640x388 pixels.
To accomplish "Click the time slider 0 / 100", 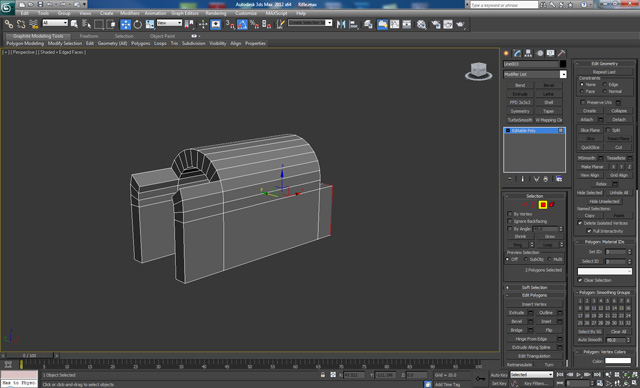I will (x=29, y=356).
